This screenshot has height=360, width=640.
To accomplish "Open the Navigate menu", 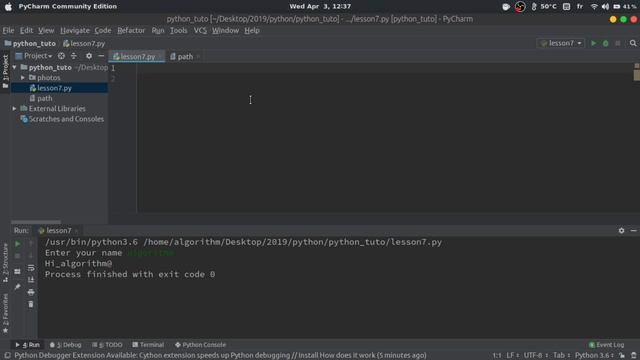I will [x=75, y=31].
